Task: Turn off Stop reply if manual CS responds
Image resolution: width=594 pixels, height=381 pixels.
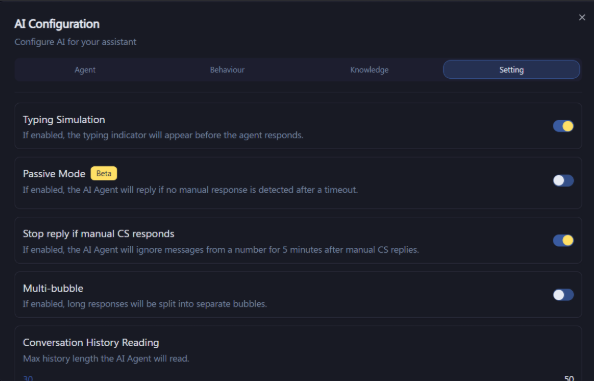Action: click(563, 240)
